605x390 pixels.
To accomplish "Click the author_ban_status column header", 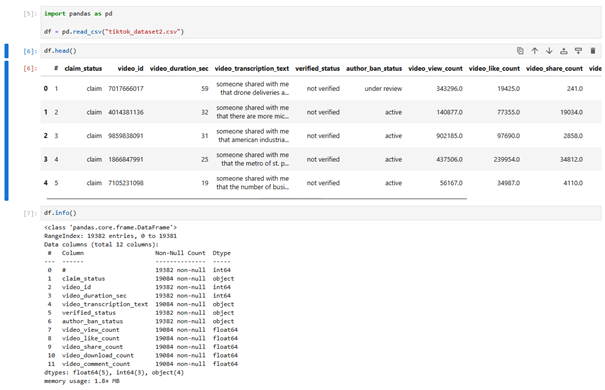I will click(x=374, y=69).
